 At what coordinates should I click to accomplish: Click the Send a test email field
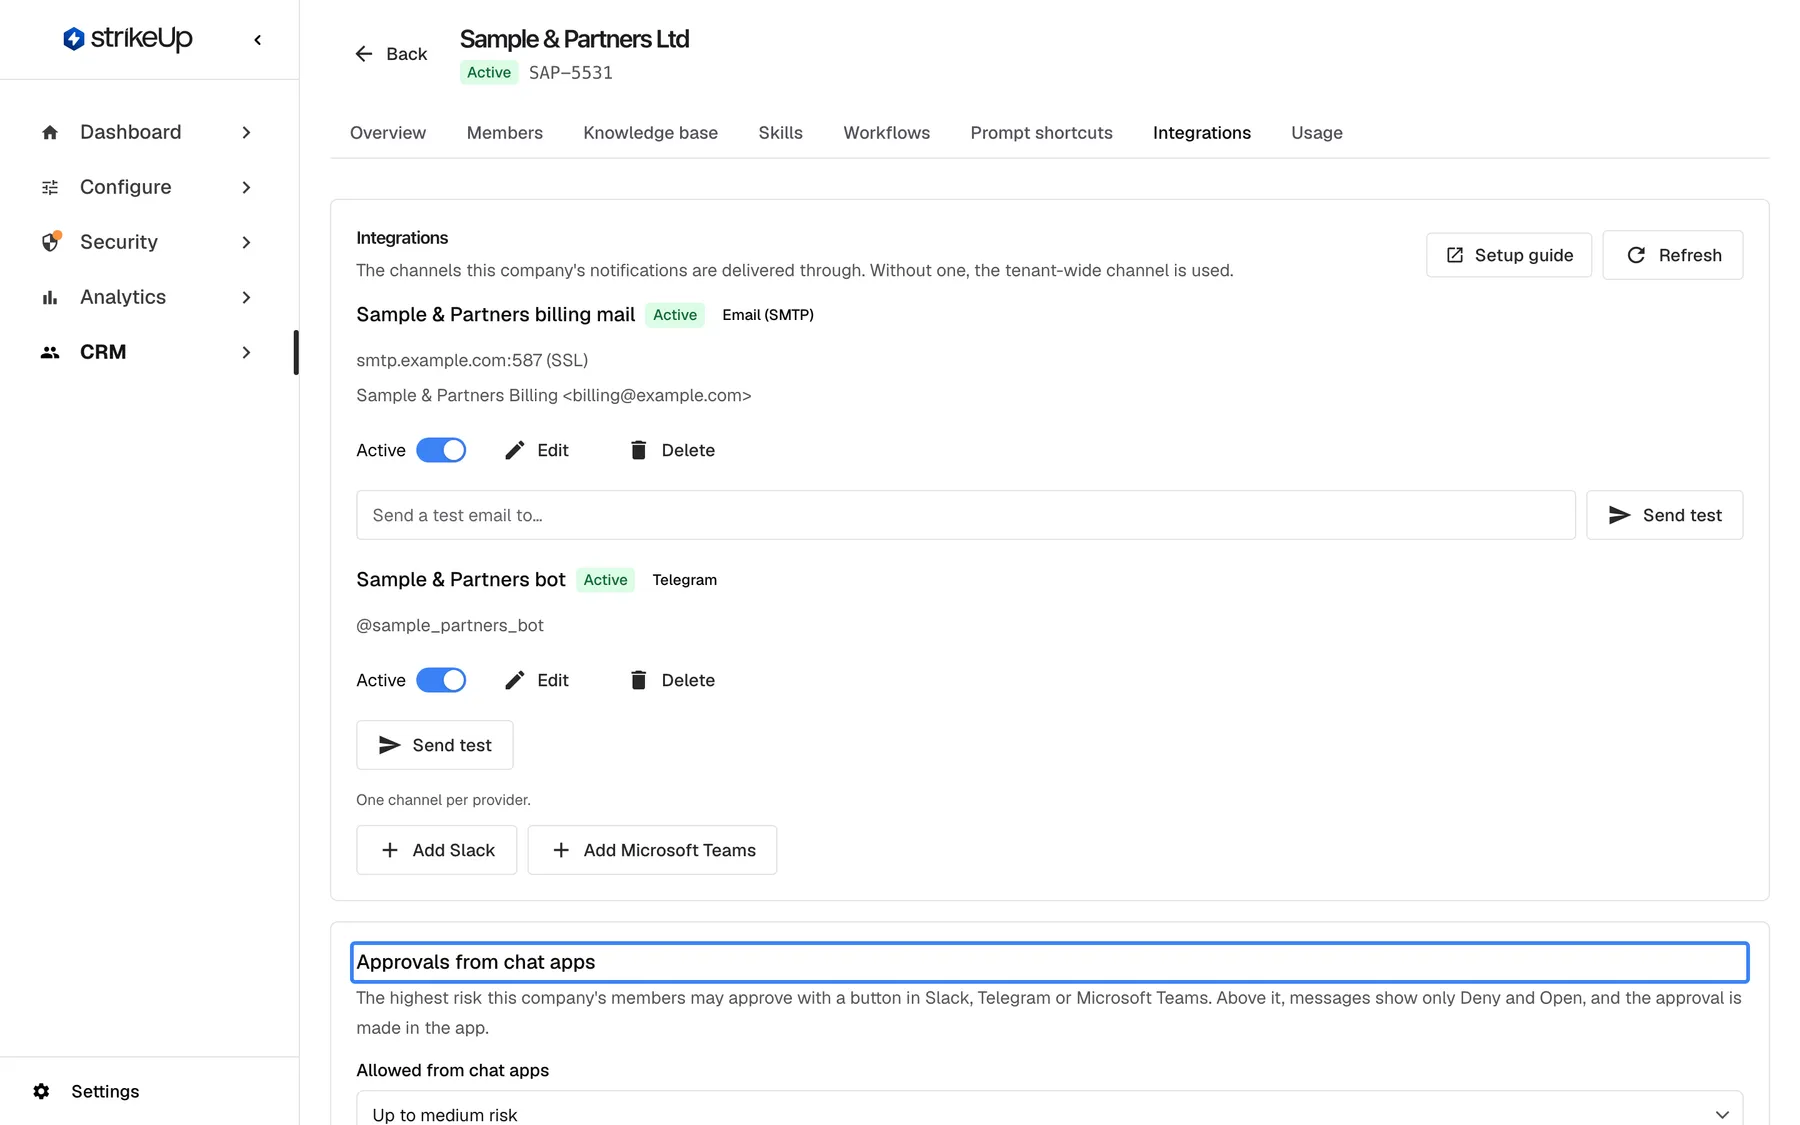[965, 515]
